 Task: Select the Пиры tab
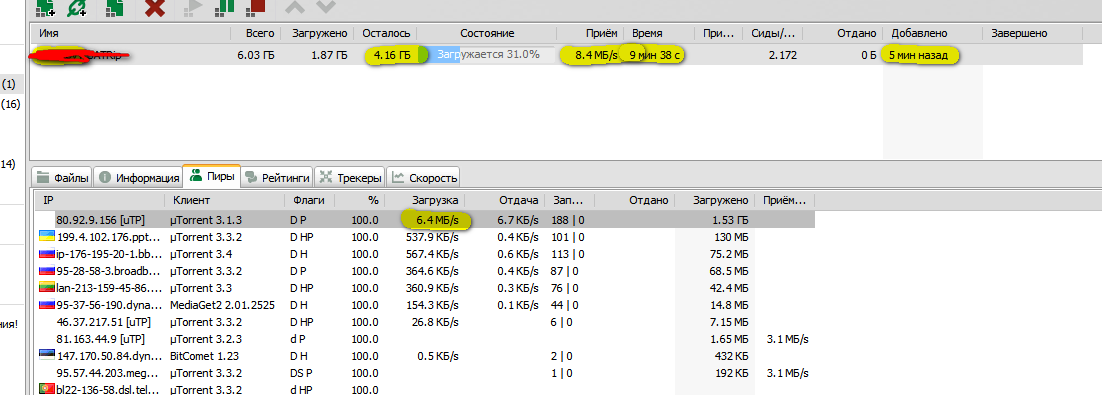click(x=212, y=176)
